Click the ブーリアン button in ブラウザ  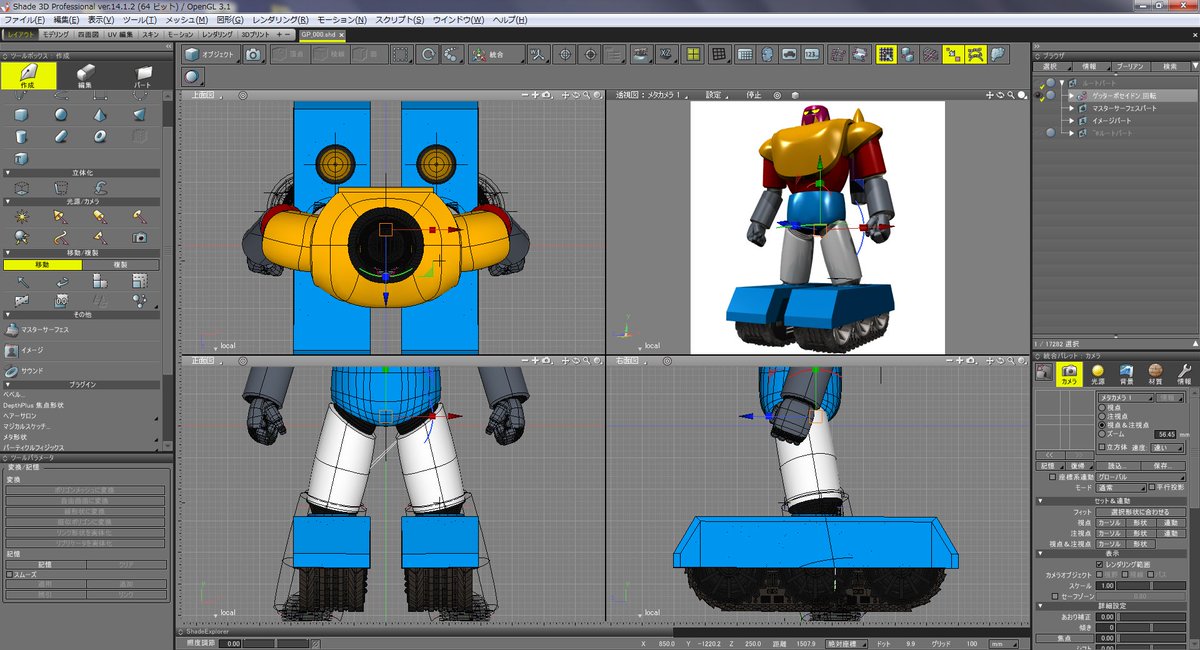point(1129,66)
